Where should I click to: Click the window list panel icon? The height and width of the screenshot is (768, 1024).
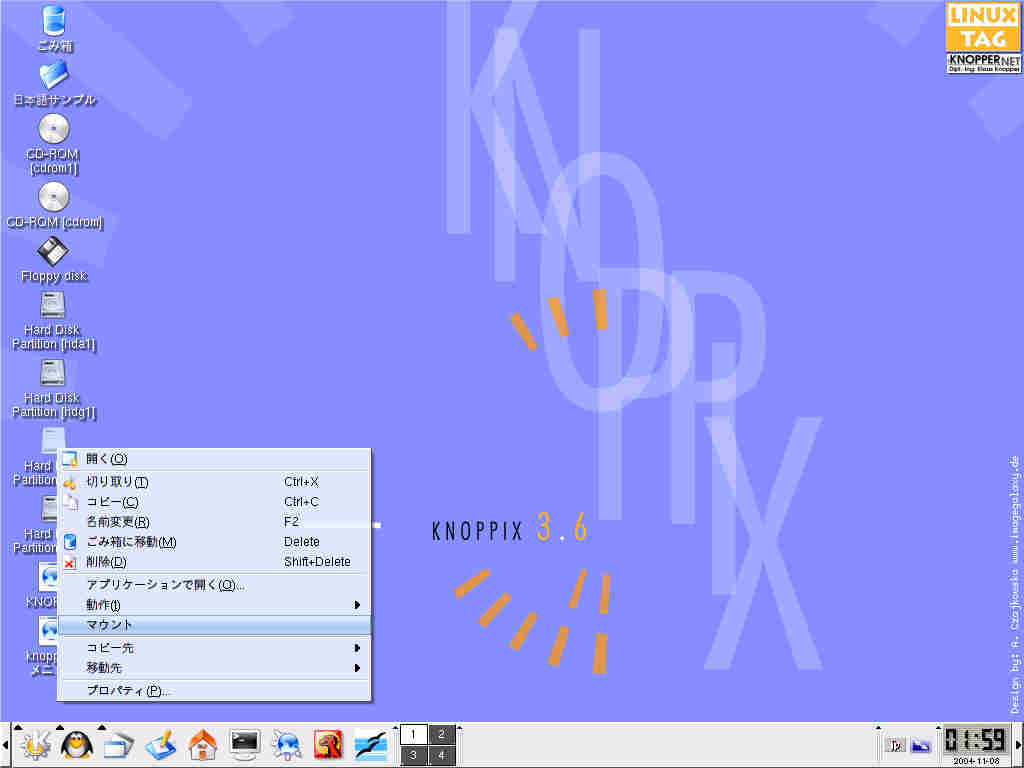(x=119, y=744)
